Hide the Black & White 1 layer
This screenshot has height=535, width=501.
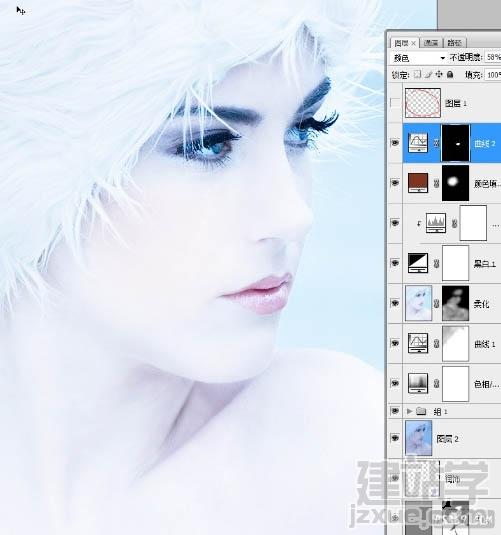[395, 263]
